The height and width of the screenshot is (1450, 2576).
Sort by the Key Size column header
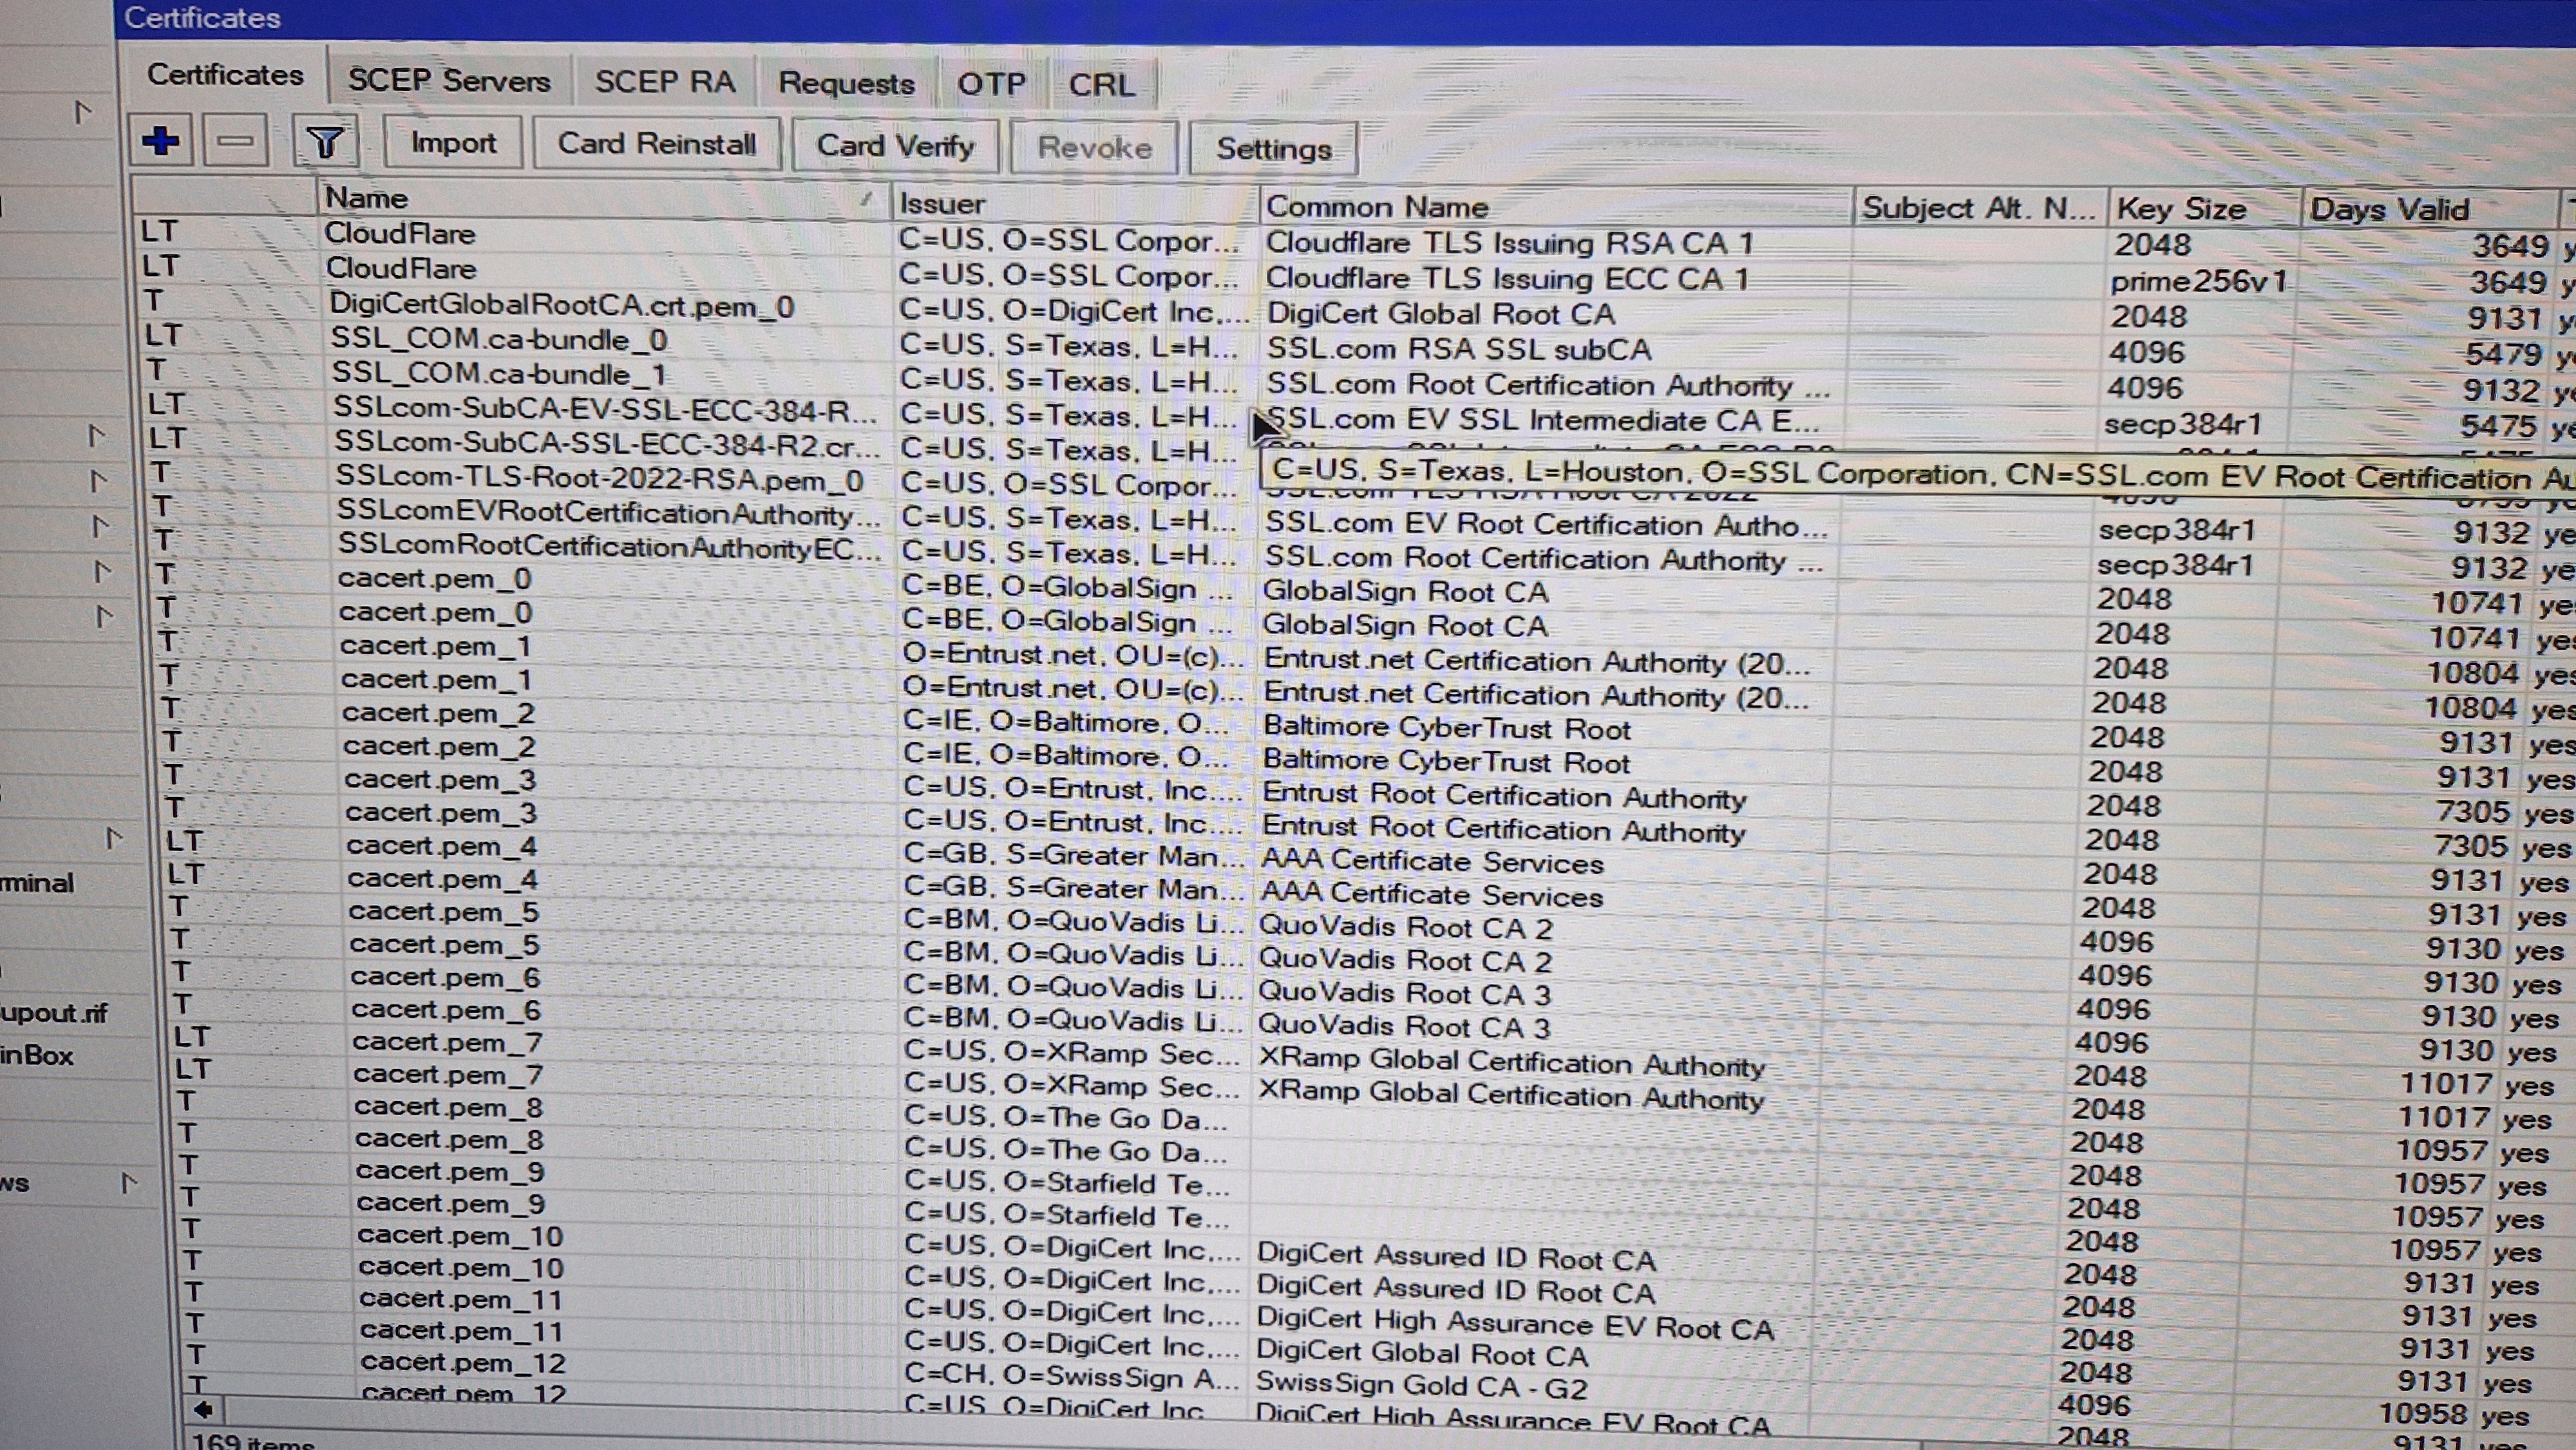coord(2181,209)
